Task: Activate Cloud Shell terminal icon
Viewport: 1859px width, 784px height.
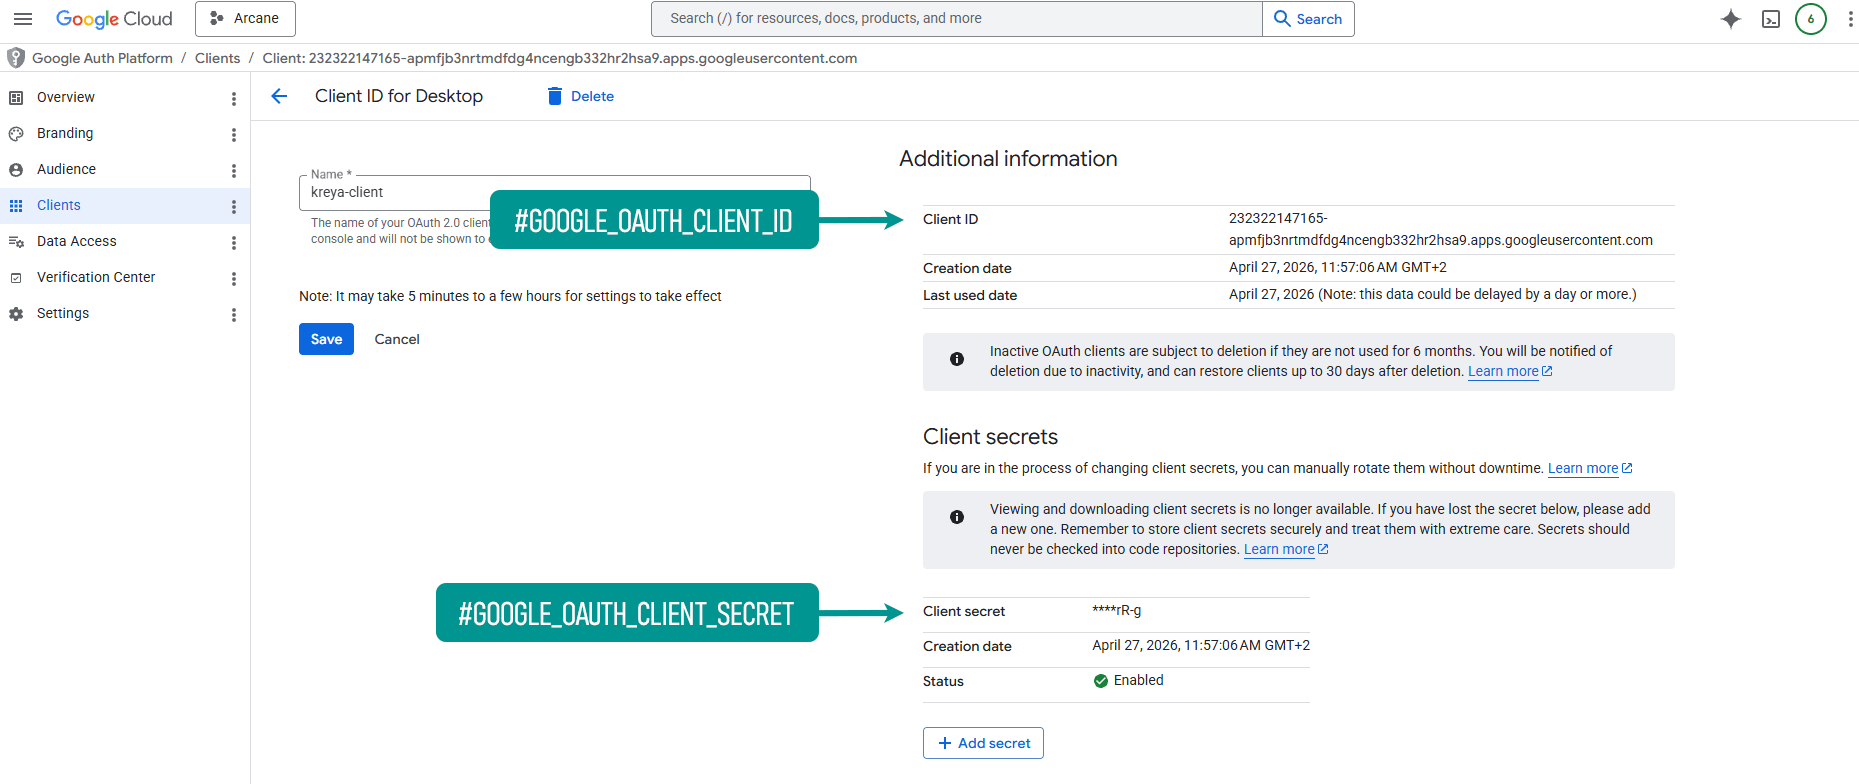Action: pyautogui.click(x=1770, y=19)
